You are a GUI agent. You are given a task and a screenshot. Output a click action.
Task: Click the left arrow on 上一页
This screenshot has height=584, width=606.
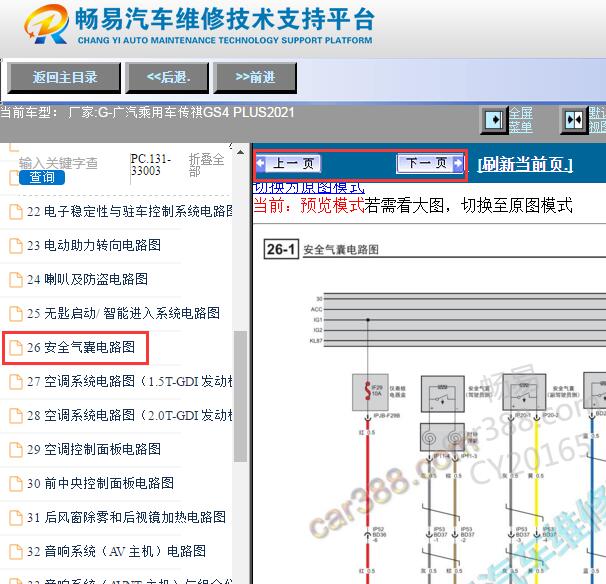[x=260, y=163]
